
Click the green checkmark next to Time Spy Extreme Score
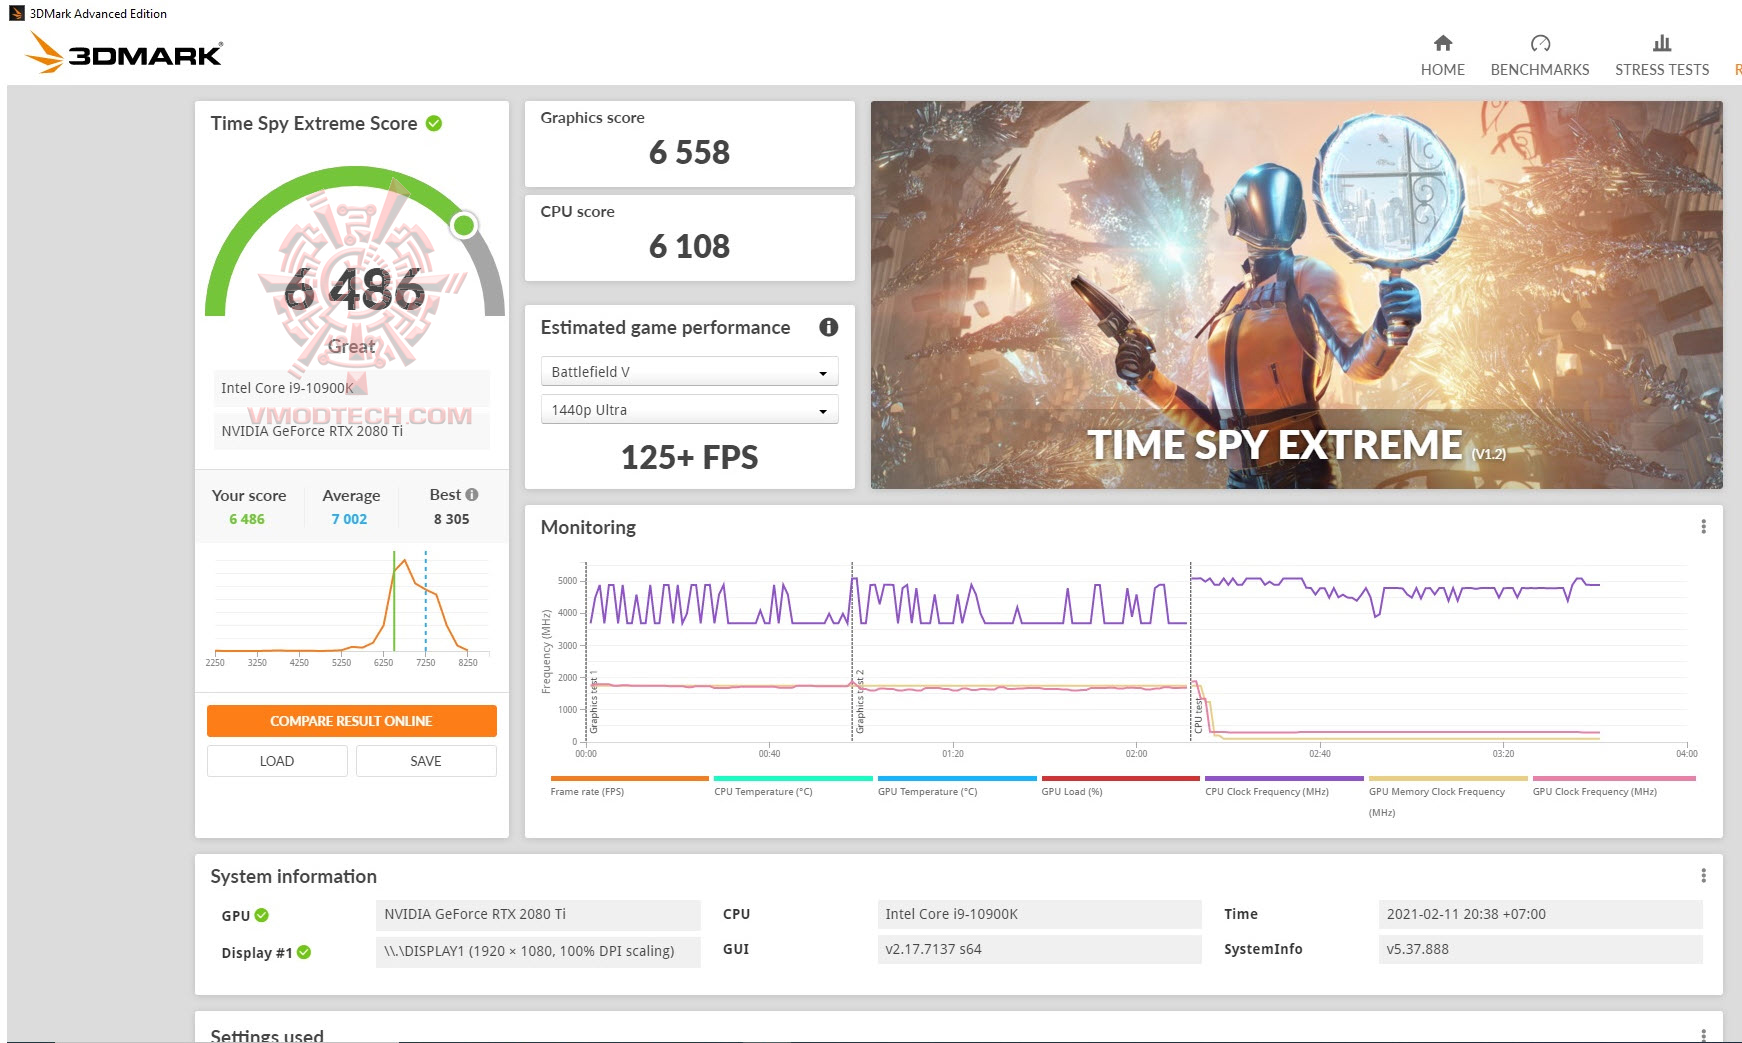coord(433,123)
